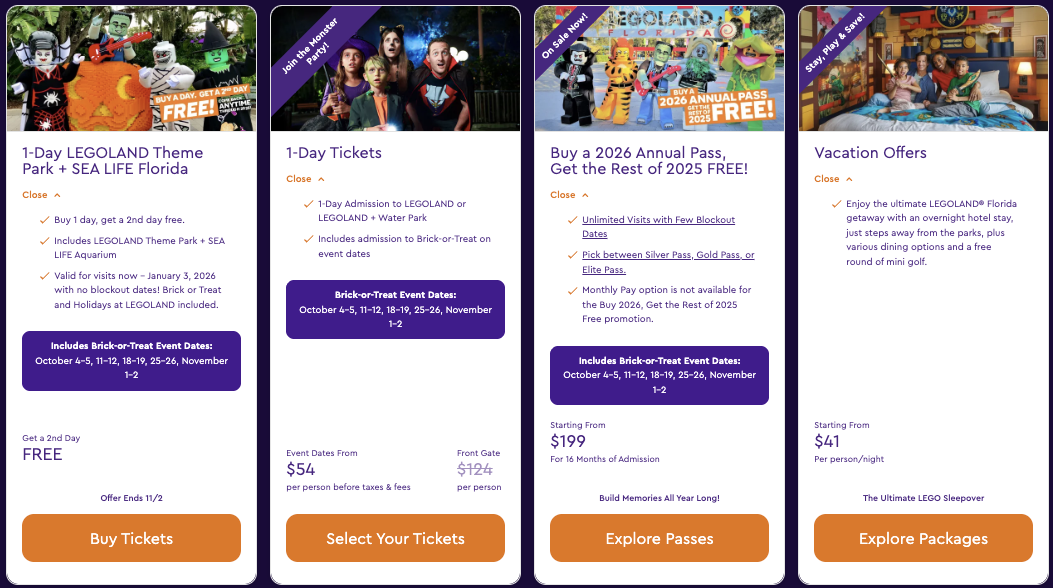The image size is (1053, 588).
Task: Click the Brick-or-Treat Event Dates box in 1-Day Tickets
Action: (395, 309)
